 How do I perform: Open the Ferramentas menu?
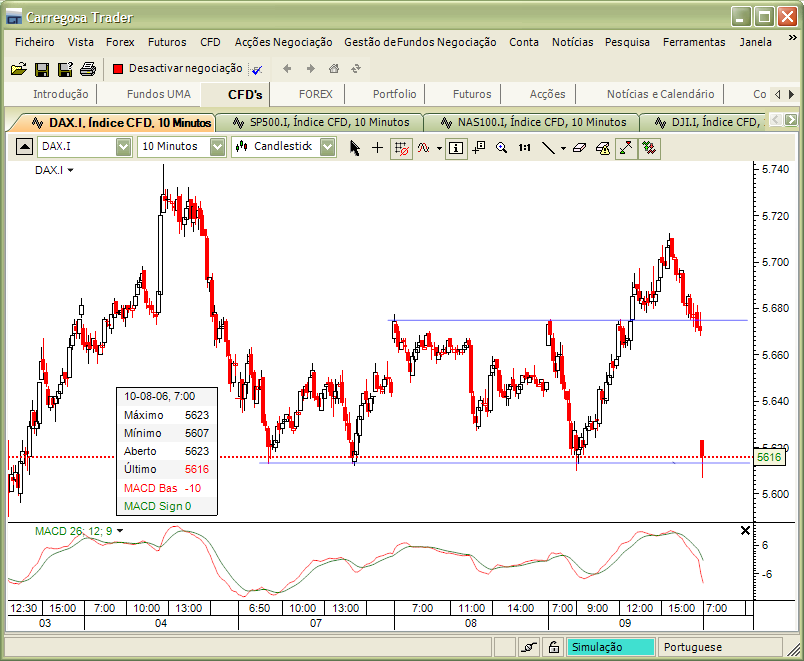pos(694,42)
